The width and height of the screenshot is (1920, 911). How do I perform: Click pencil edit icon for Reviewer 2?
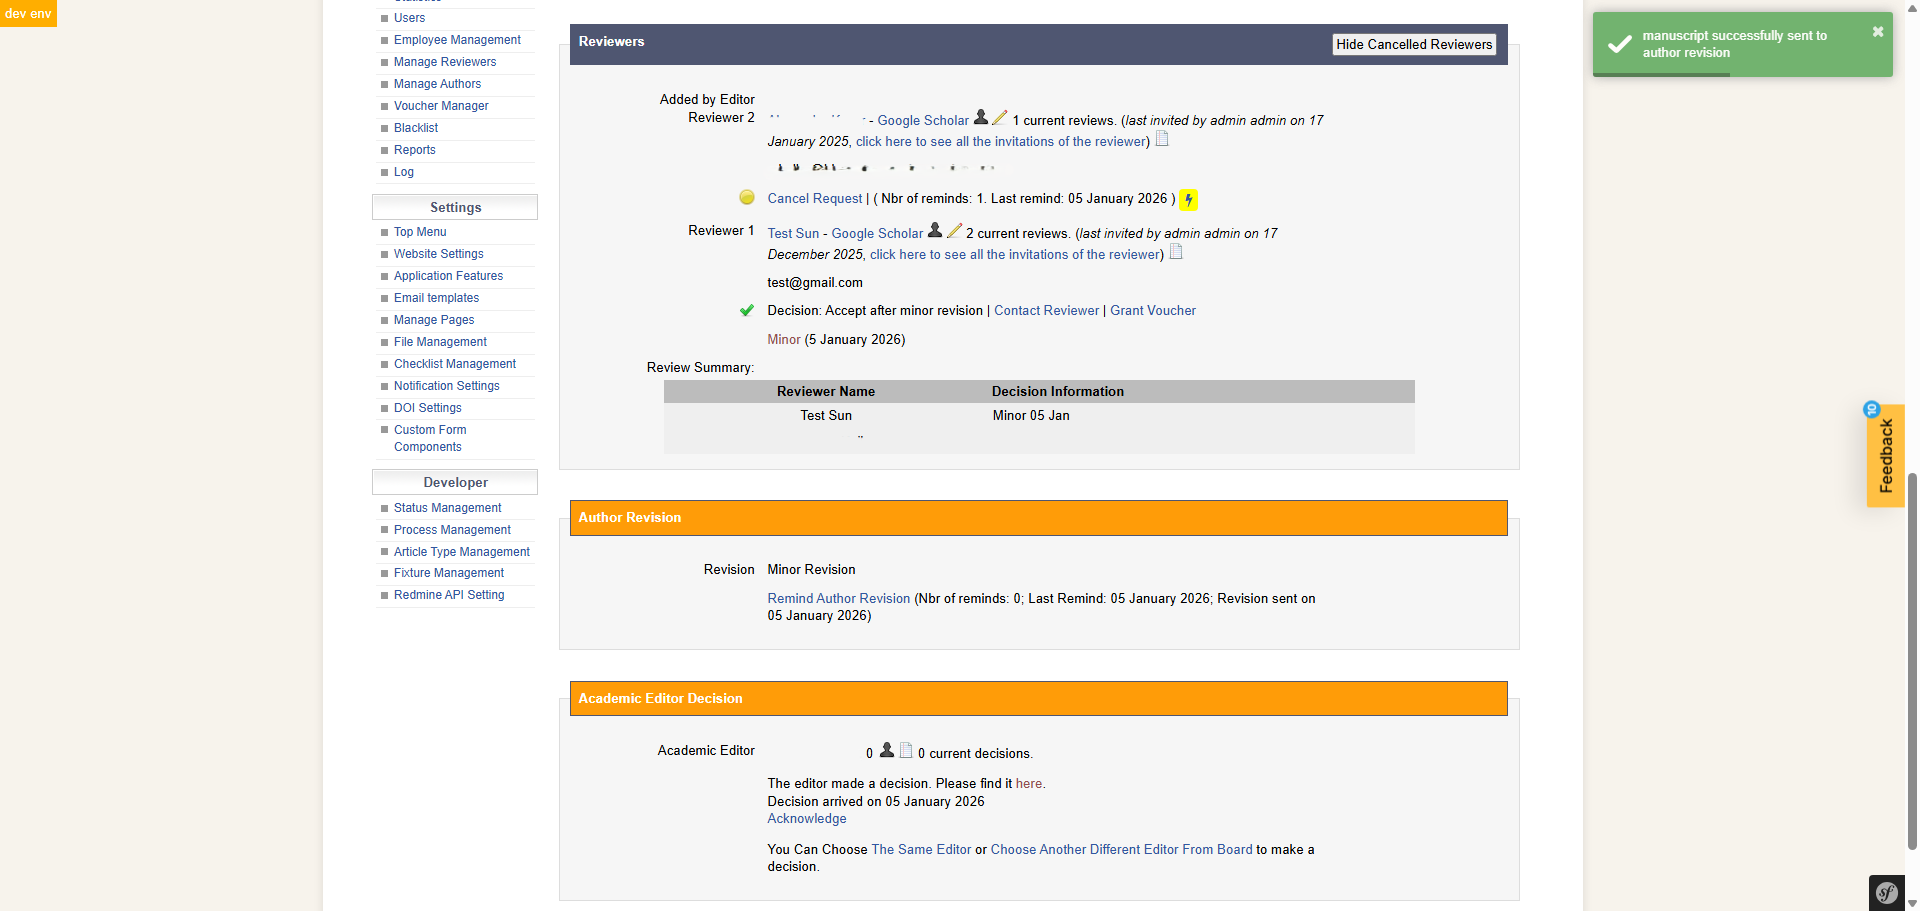tap(999, 118)
